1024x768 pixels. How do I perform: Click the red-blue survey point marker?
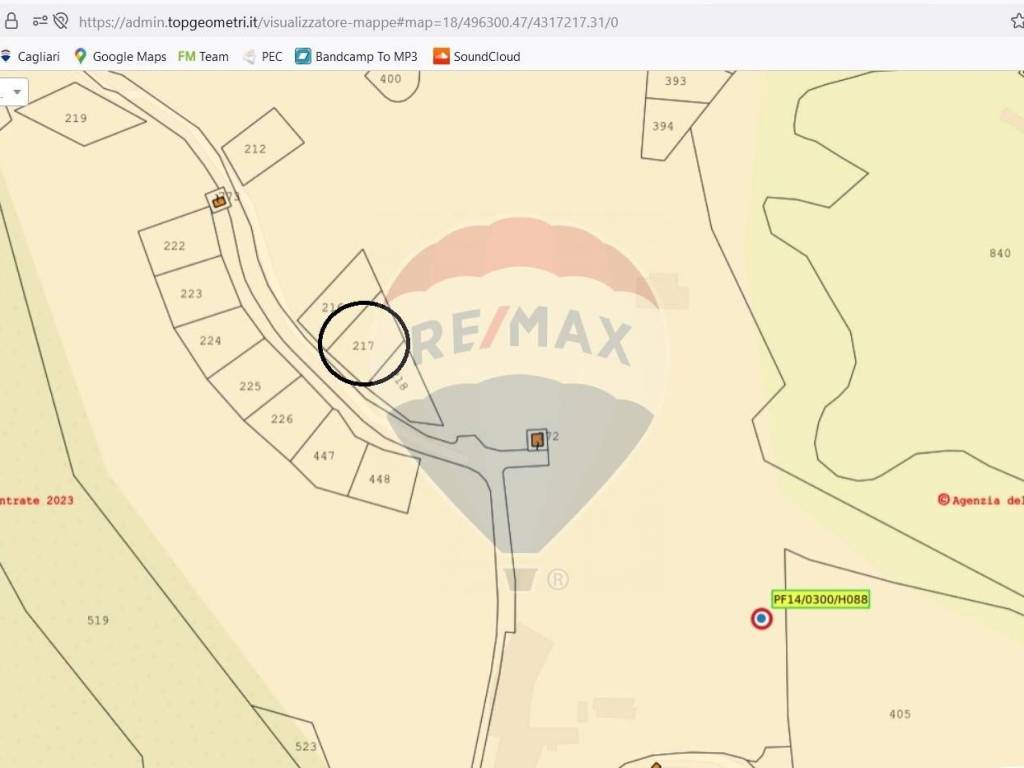(761, 619)
